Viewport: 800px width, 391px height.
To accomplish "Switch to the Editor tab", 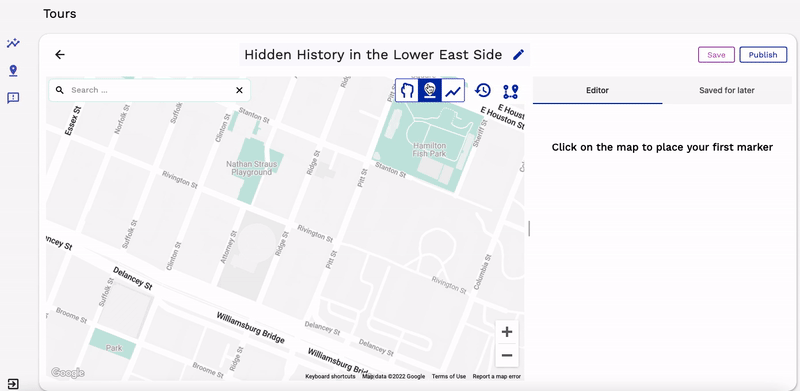I will click(x=597, y=90).
